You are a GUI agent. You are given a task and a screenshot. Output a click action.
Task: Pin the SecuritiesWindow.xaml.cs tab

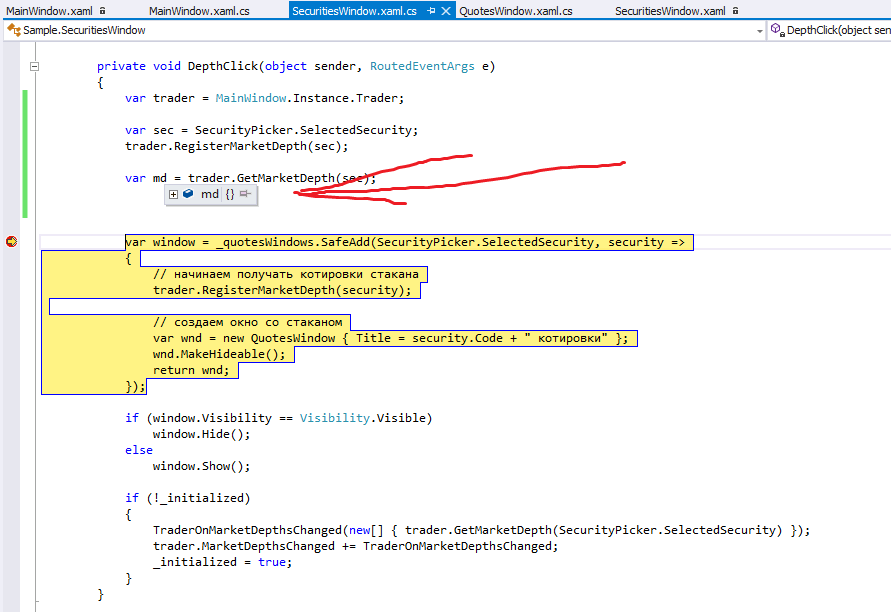[431, 11]
